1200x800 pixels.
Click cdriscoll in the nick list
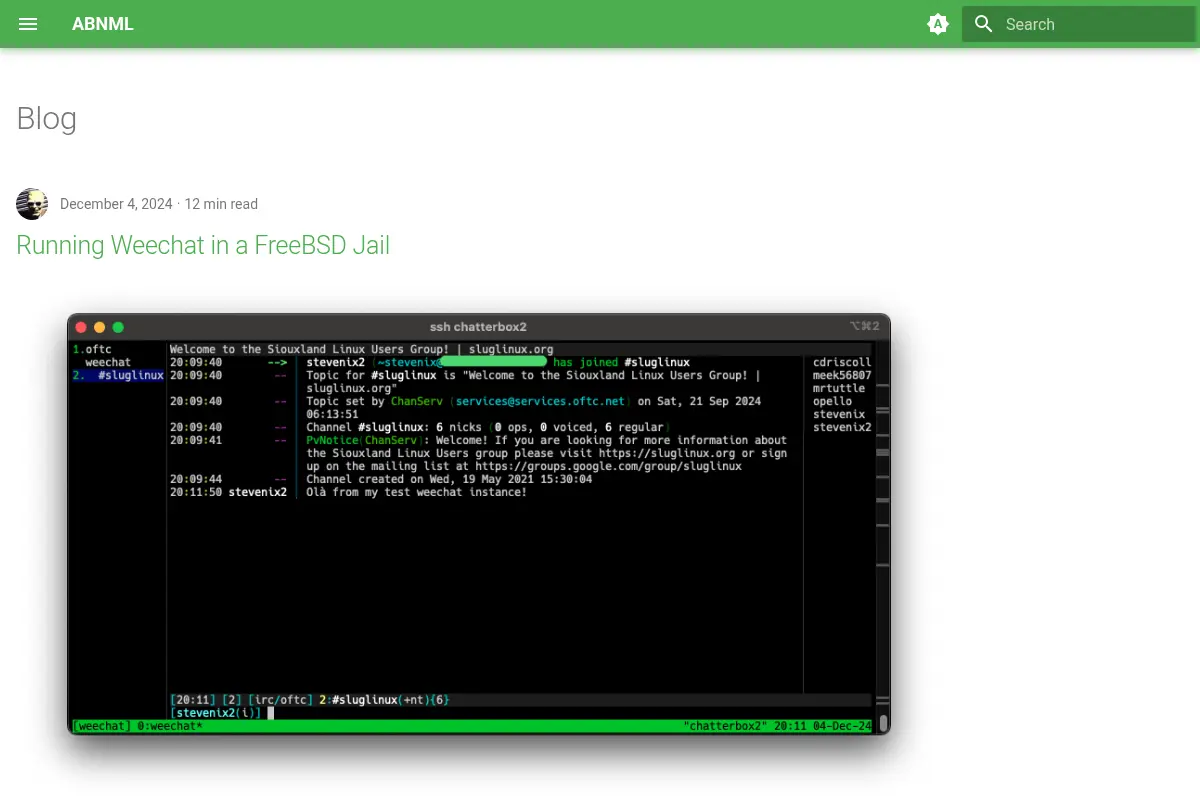click(x=842, y=362)
